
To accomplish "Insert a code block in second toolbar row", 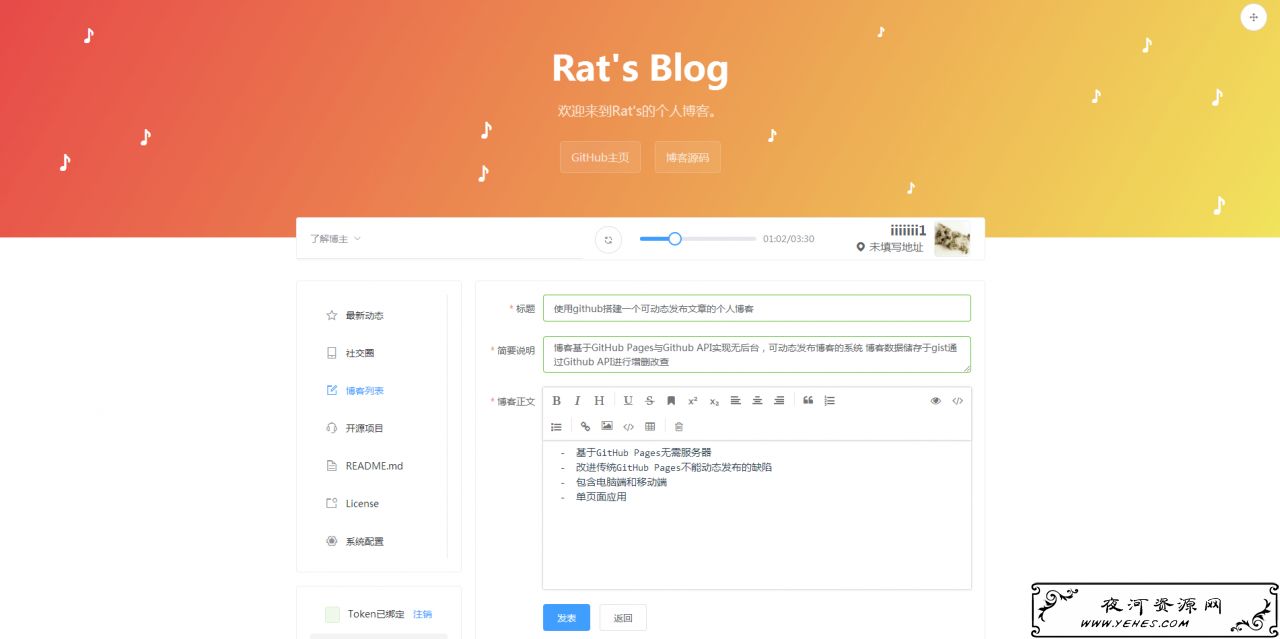I will coord(628,427).
